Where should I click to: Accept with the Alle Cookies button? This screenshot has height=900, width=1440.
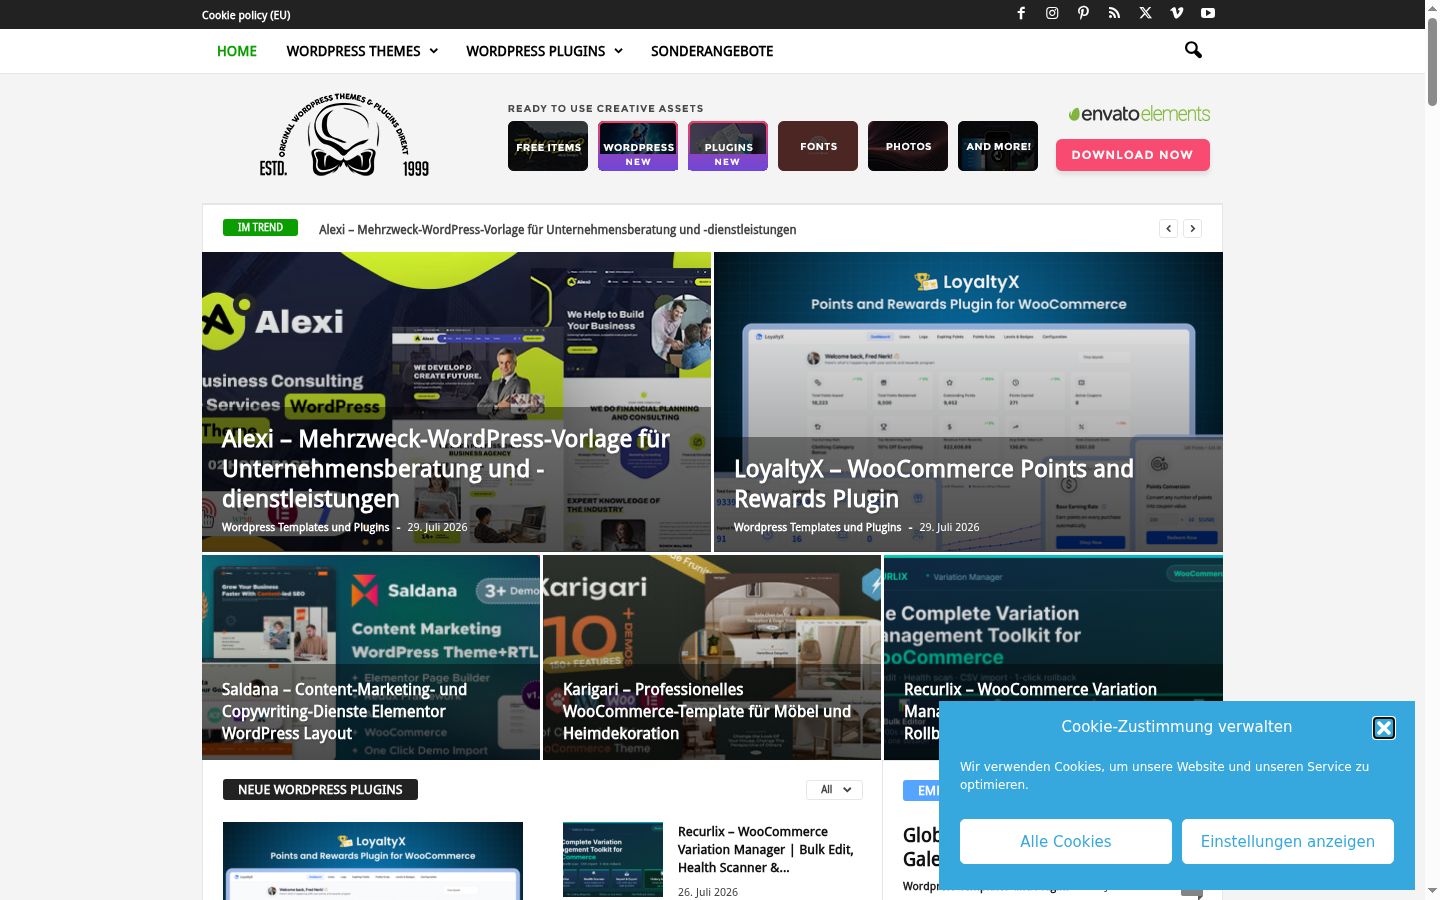click(x=1066, y=842)
